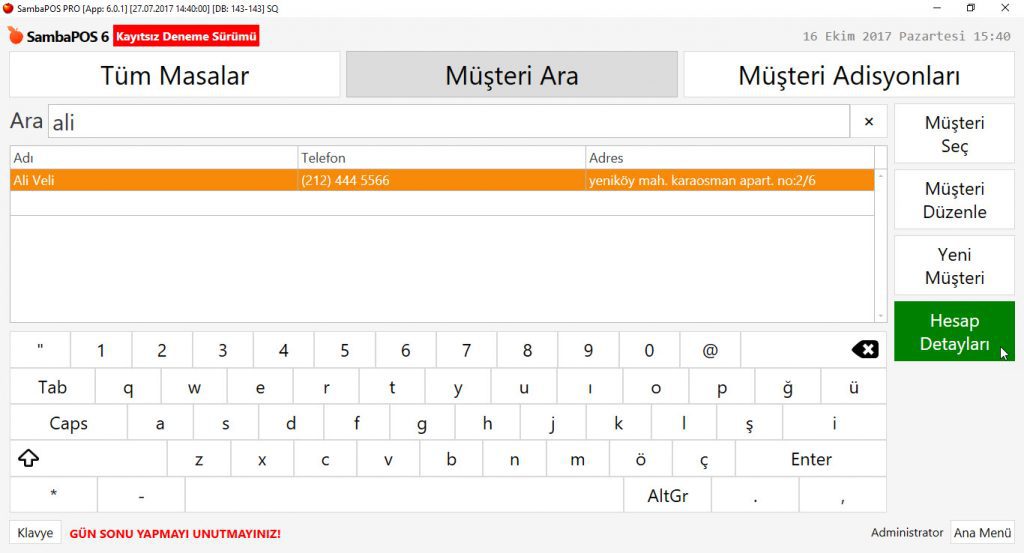Click in the Ara search input field
Viewport: 1024px width, 553px height.
(450, 122)
